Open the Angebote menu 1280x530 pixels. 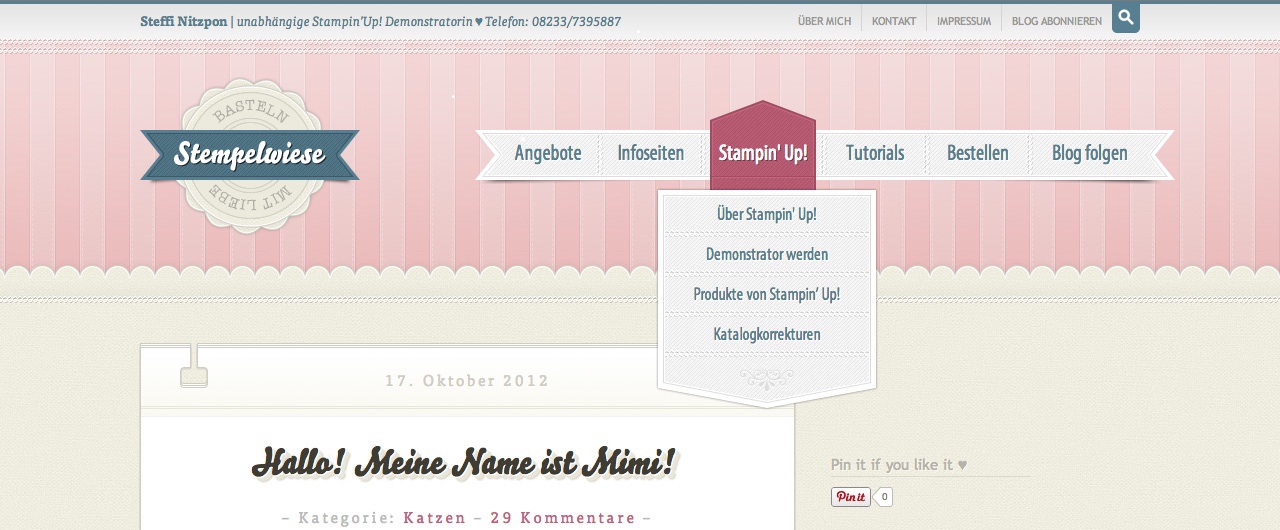(x=548, y=154)
